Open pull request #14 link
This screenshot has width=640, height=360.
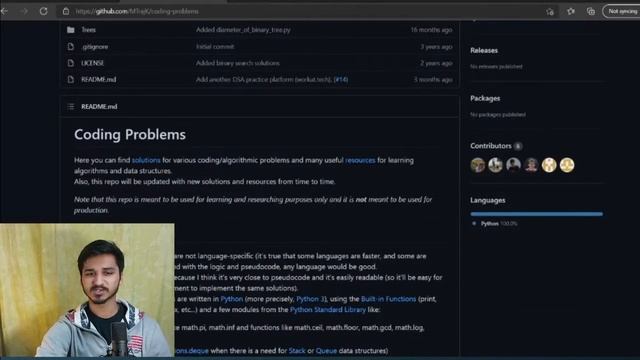click(x=341, y=79)
